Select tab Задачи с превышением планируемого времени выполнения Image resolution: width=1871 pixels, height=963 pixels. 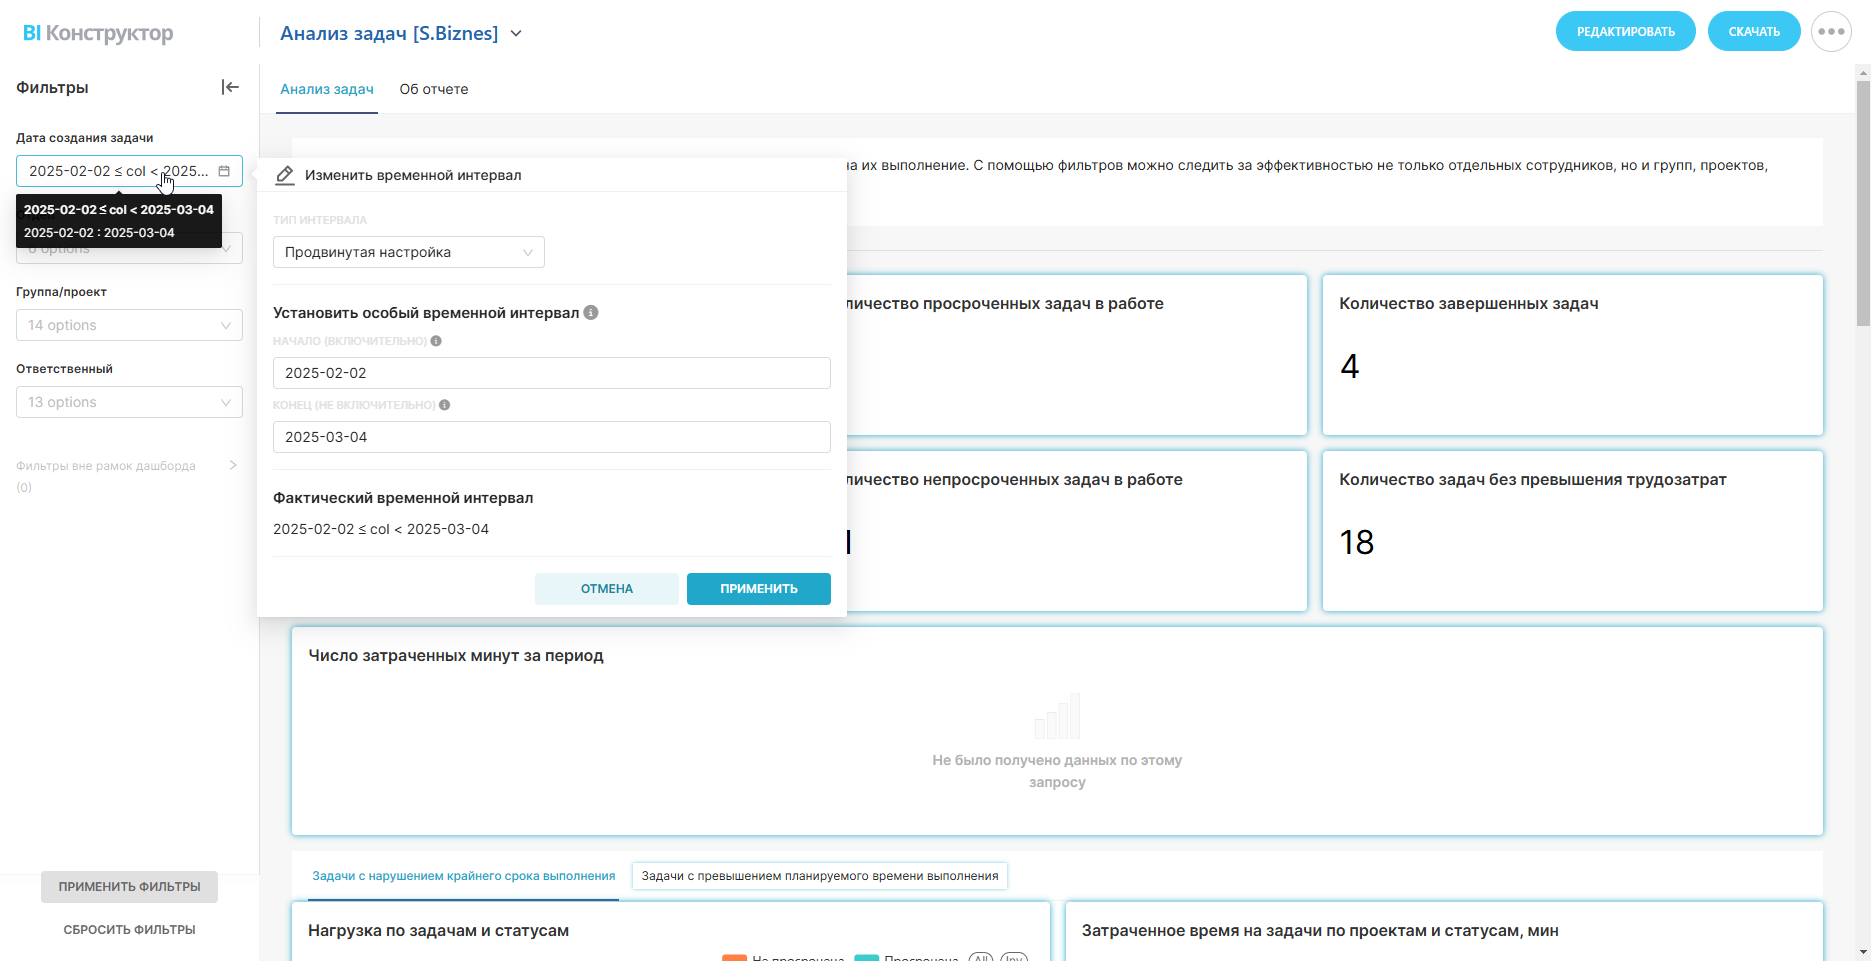[820, 876]
